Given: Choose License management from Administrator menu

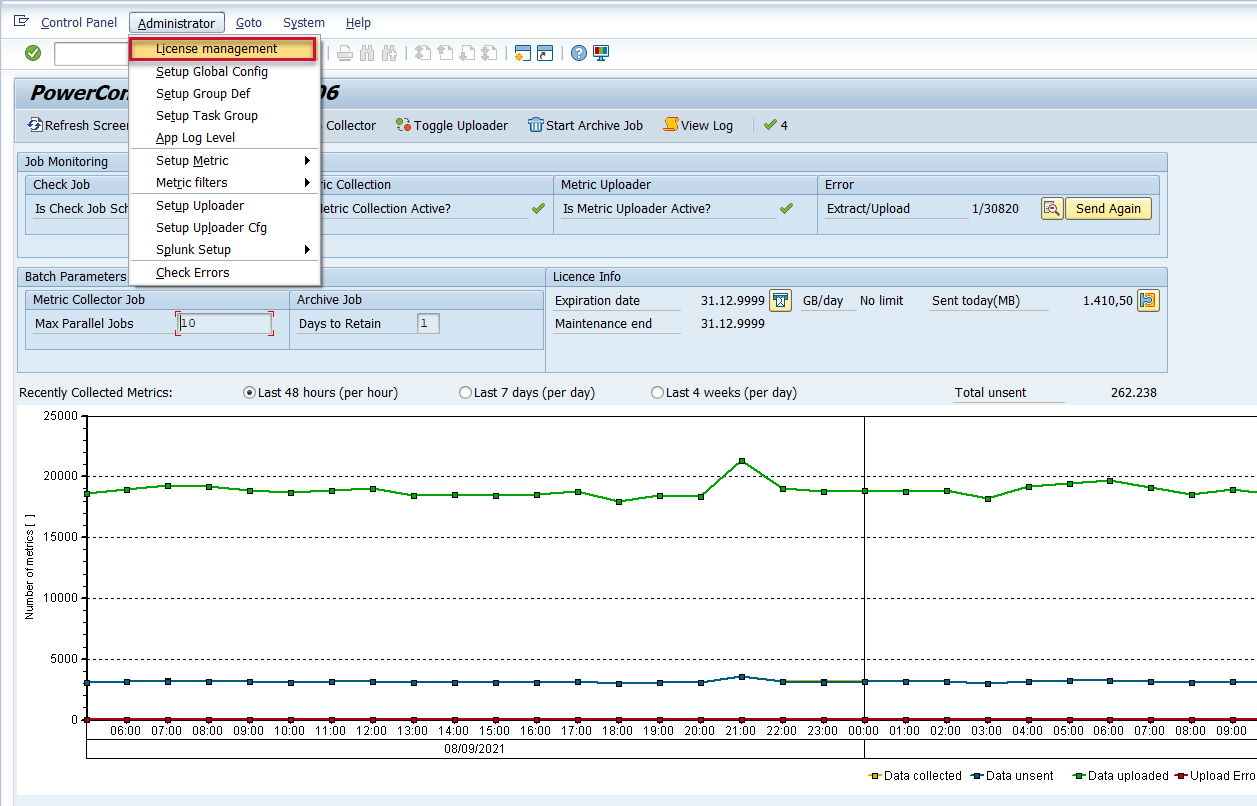Looking at the screenshot, I should pyautogui.click(x=217, y=49).
